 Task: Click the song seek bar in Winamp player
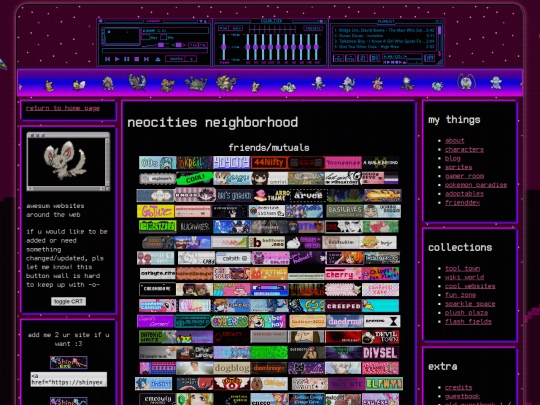coord(155,51)
